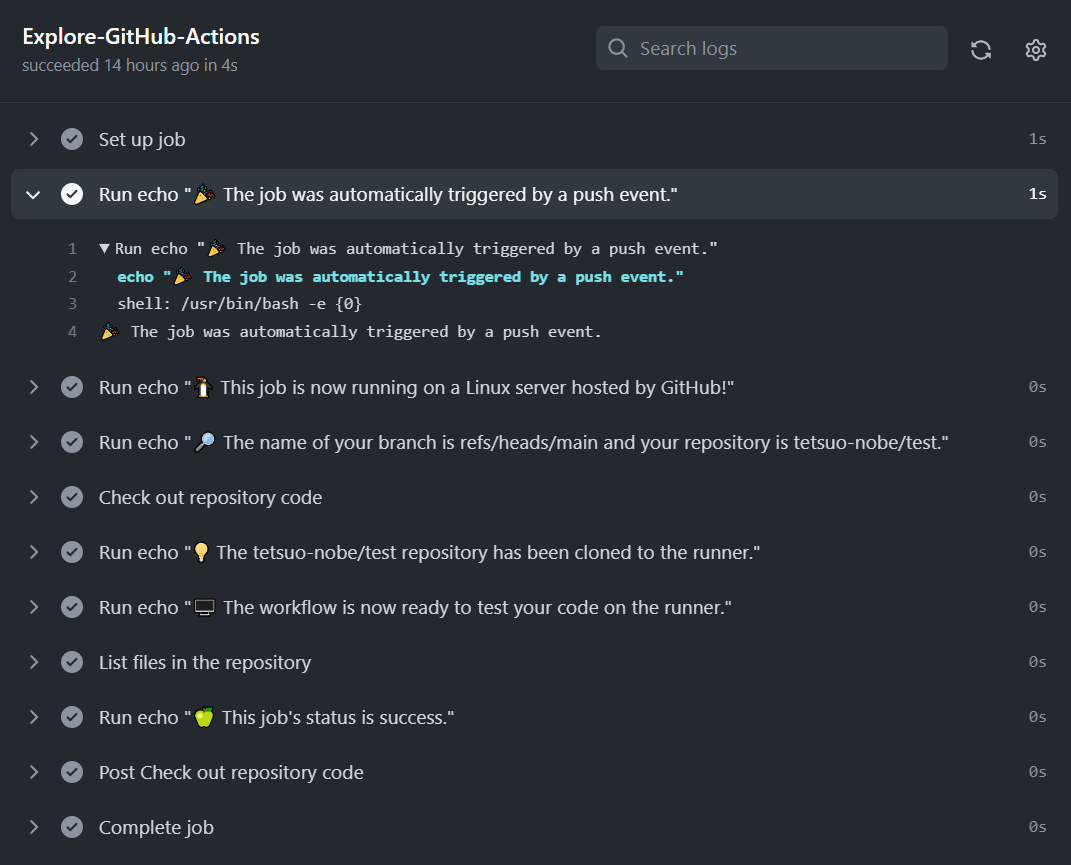The image size is (1071, 865).
Task: Click the search magnifier icon
Action: coord(618,48)
